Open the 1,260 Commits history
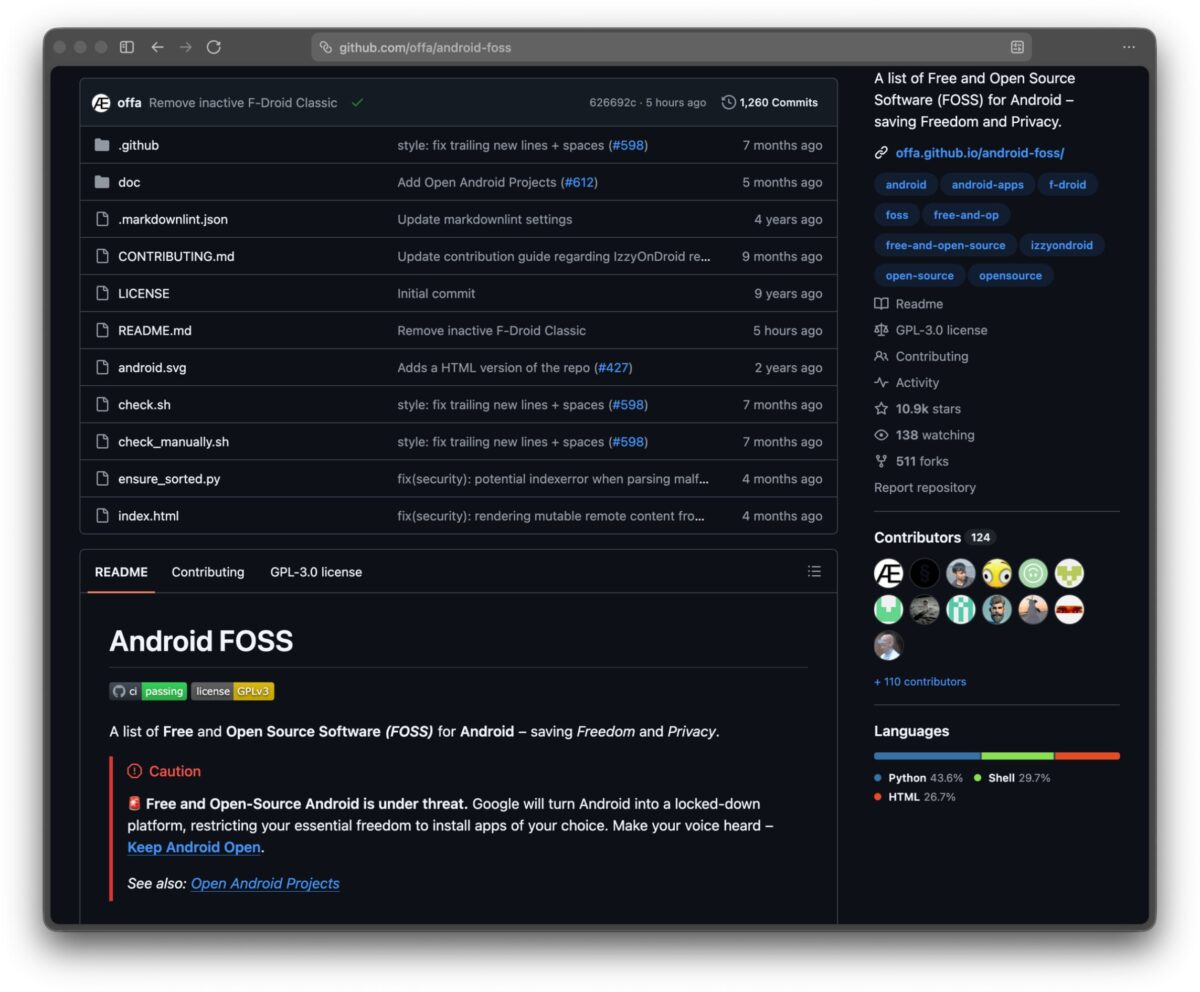This screenshot has height=992, width=1200. pyautogui.click(x=769, y=103)
